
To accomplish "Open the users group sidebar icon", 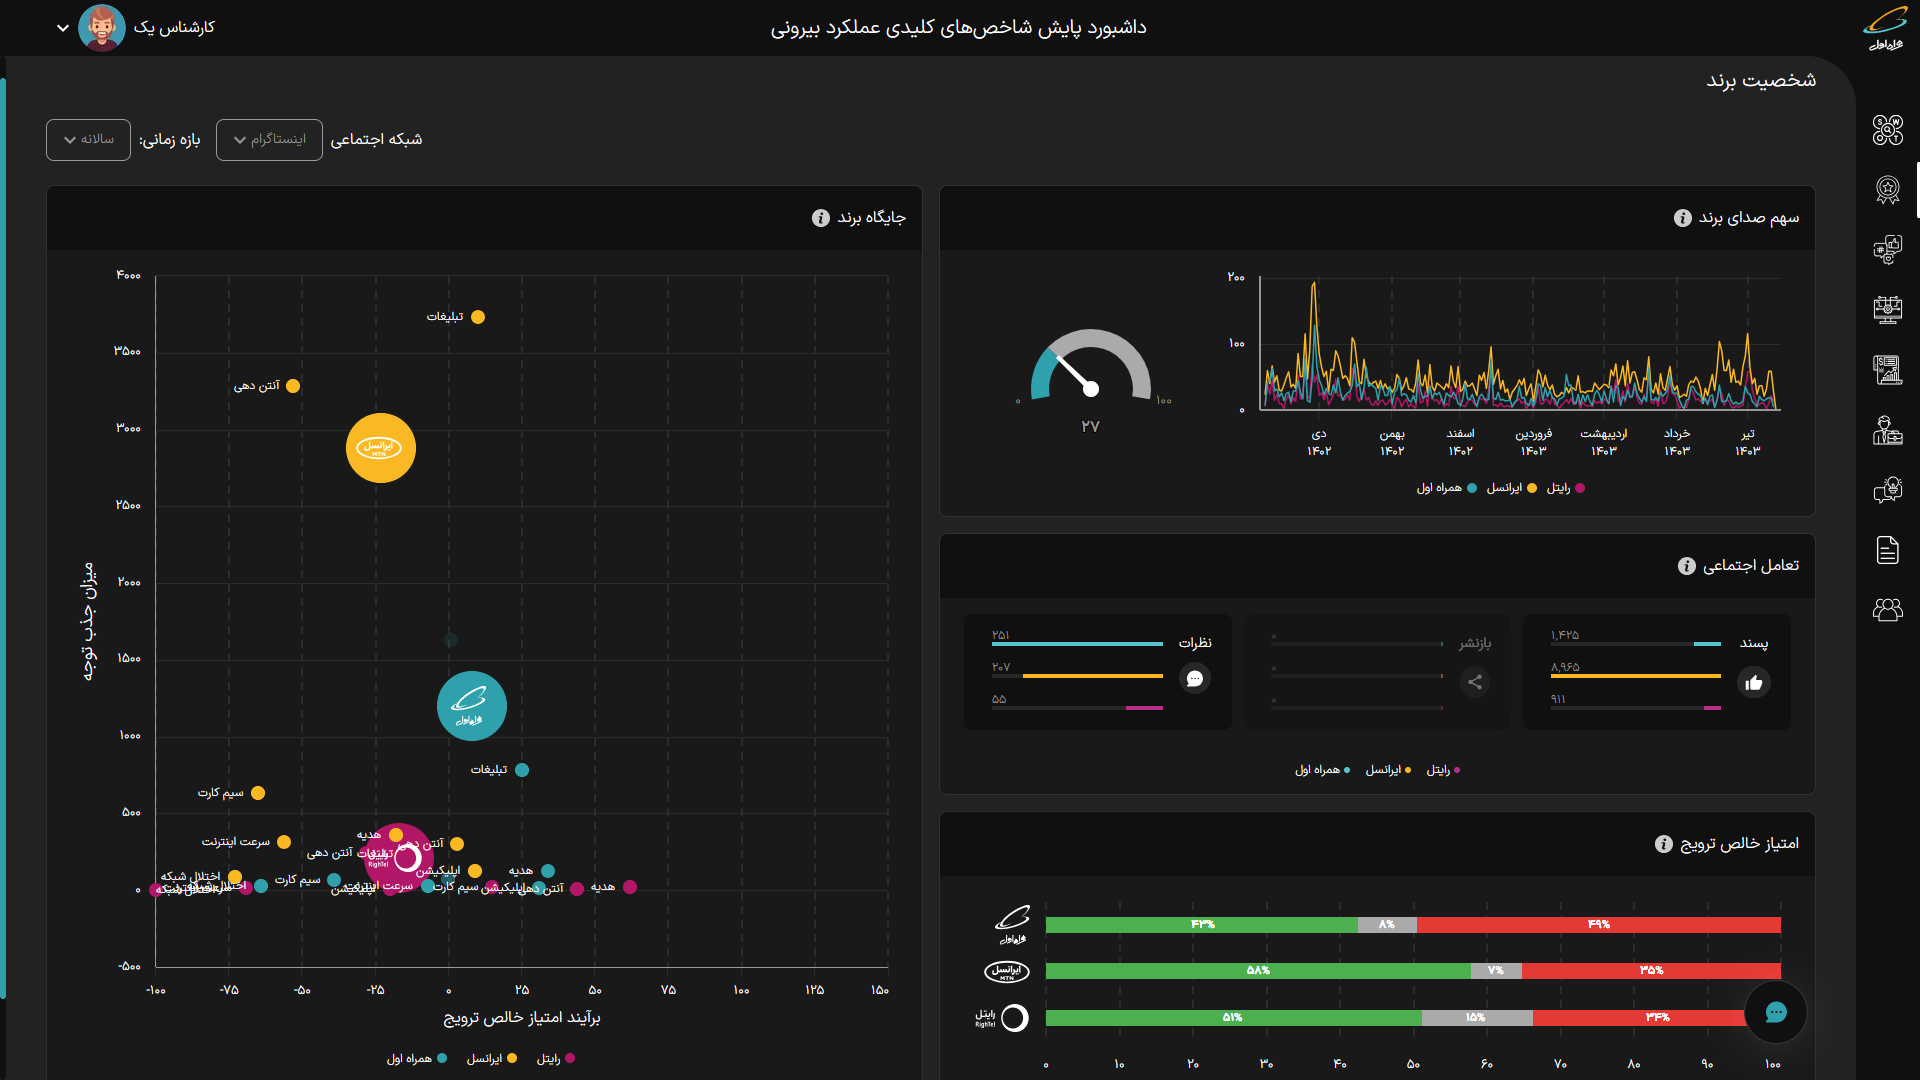I will [x=1887, y=609].
